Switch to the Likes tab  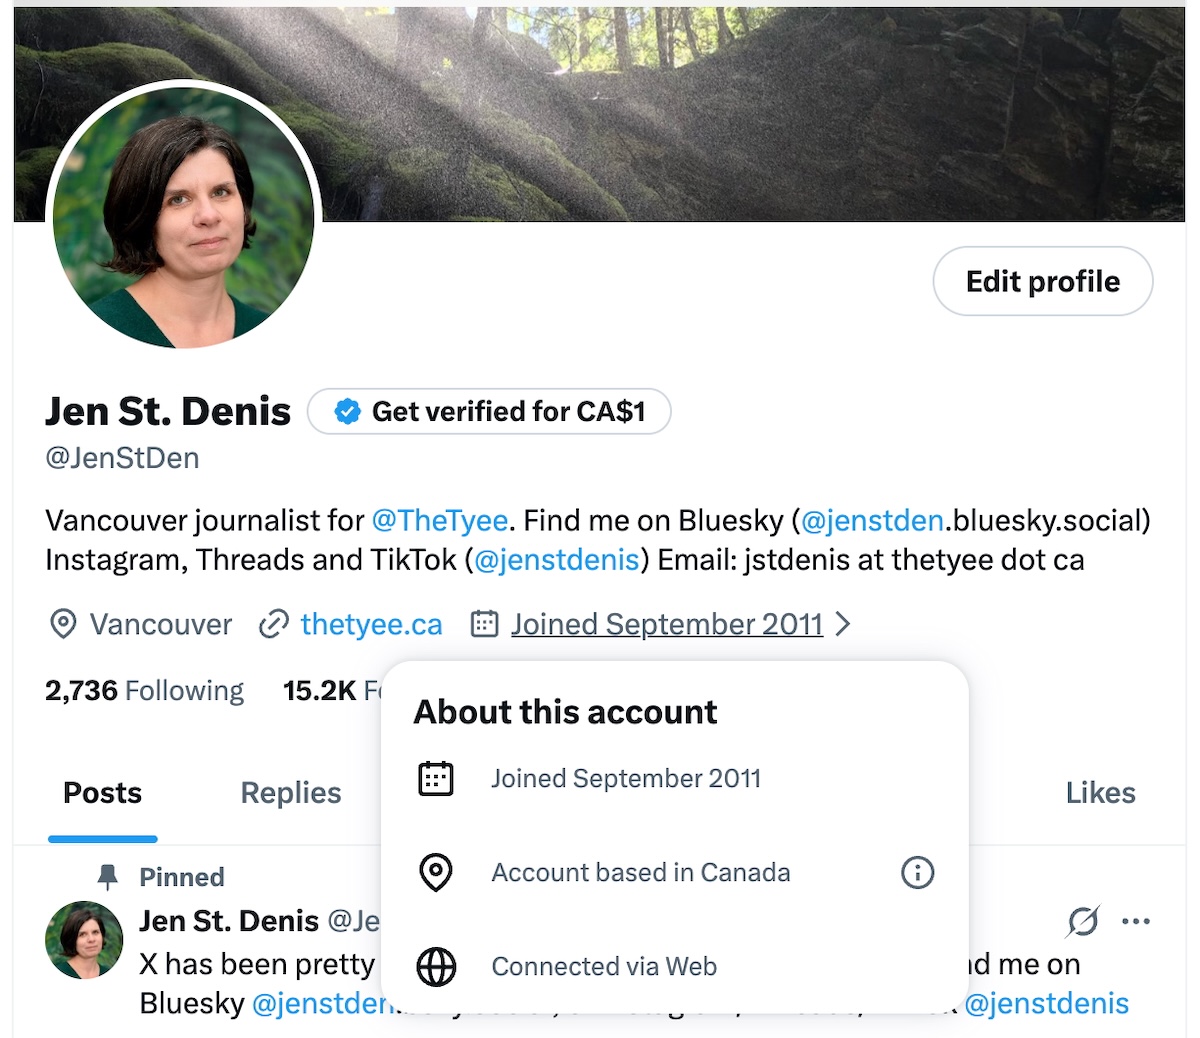pyautogui.click(x=1100, y=792)
